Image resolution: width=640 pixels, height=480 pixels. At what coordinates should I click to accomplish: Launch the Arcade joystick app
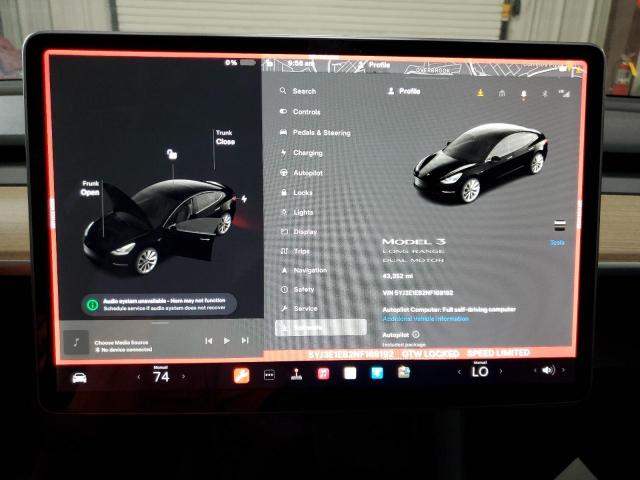(x=296, y=374)
